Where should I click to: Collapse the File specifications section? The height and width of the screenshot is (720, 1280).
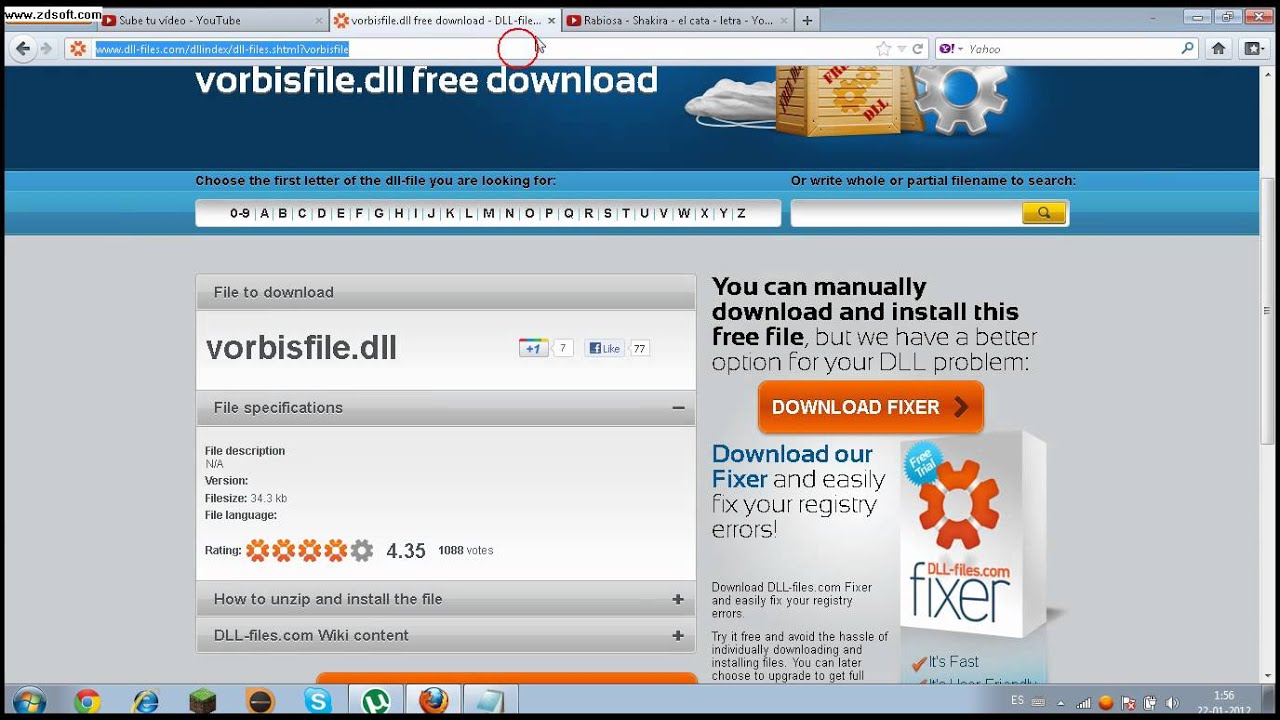[678, 408]
